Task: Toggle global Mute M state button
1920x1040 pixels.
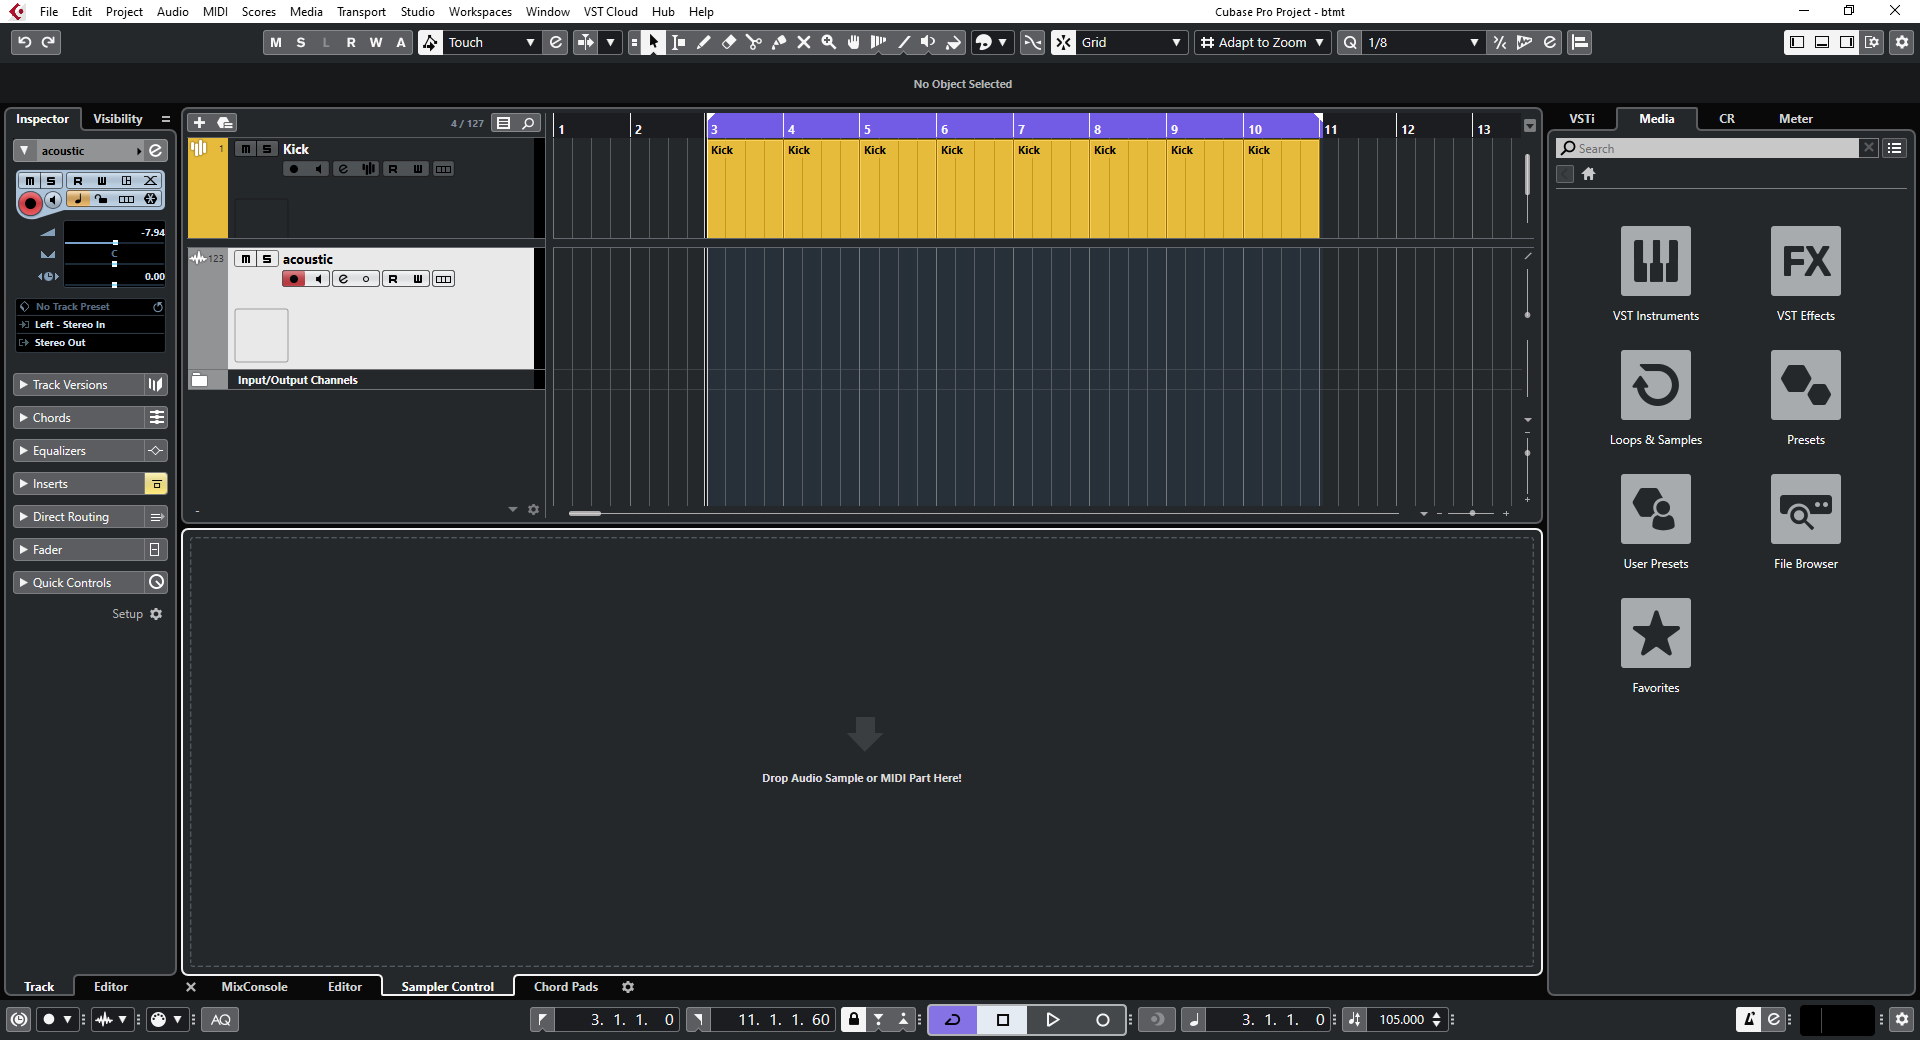Action: pyautogui.click(x=276, y=42)
